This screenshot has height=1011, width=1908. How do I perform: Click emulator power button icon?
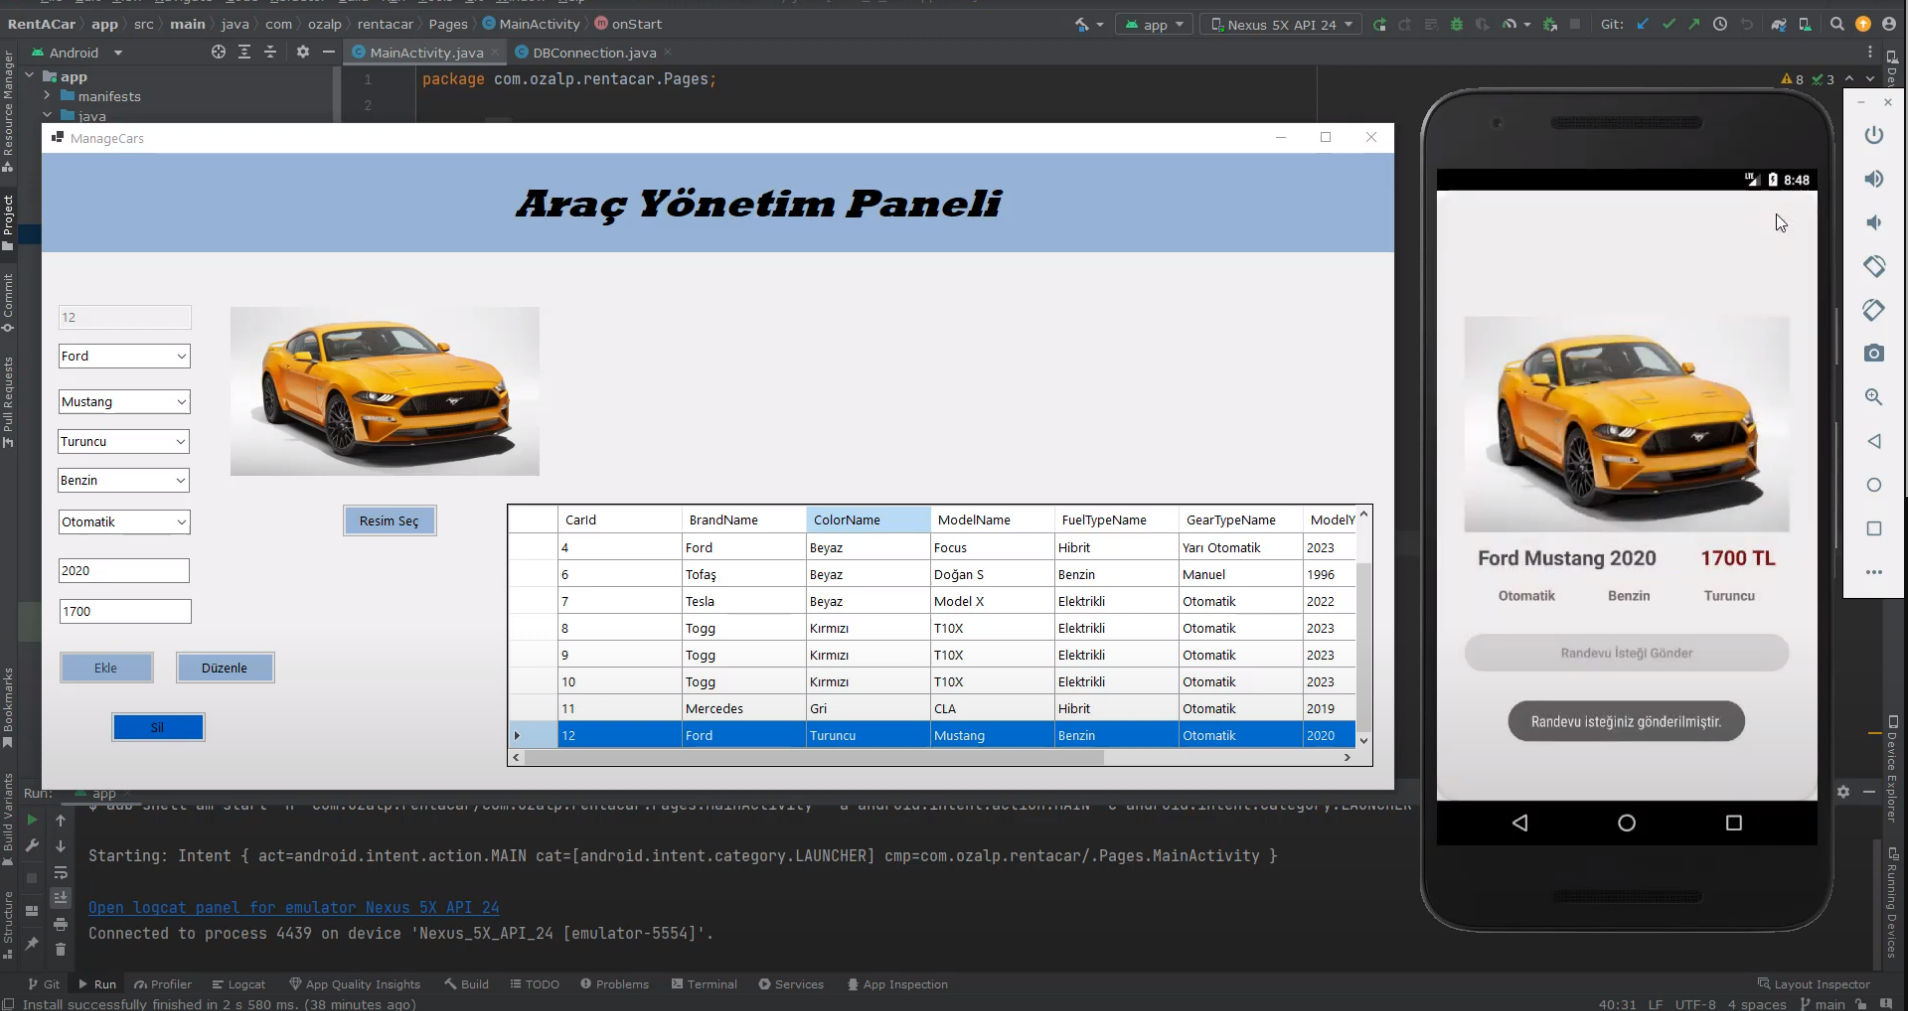coord(1874,135)
